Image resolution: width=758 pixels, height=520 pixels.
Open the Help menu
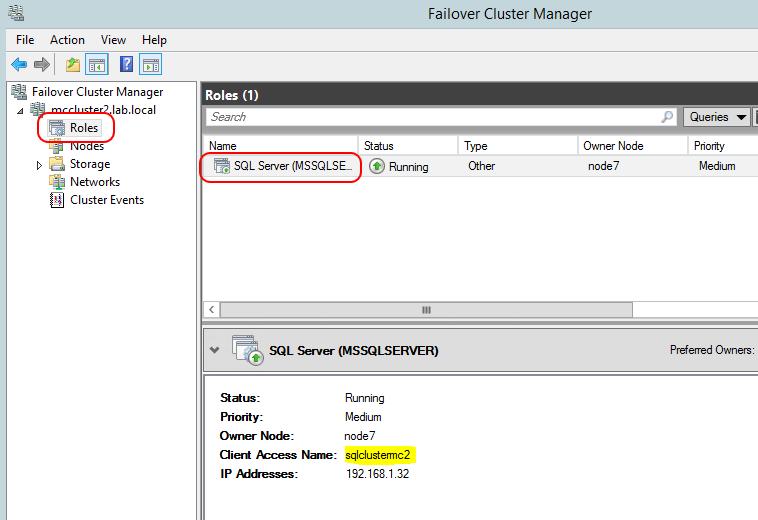(x=154, y=40)
